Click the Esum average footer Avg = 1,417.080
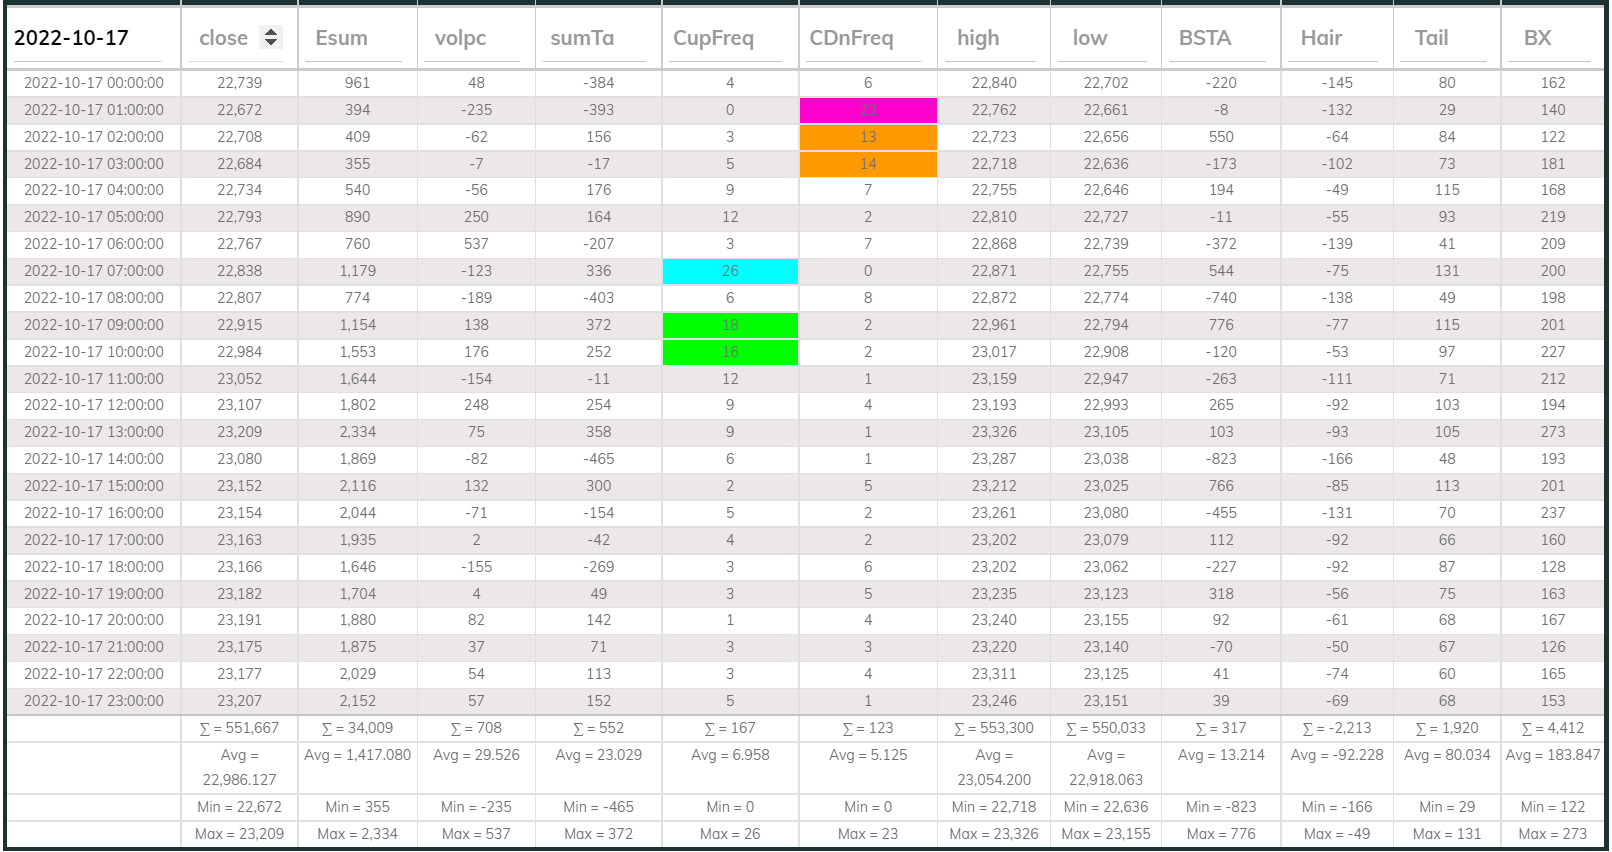1612x852 pixels. pos(357,755)
